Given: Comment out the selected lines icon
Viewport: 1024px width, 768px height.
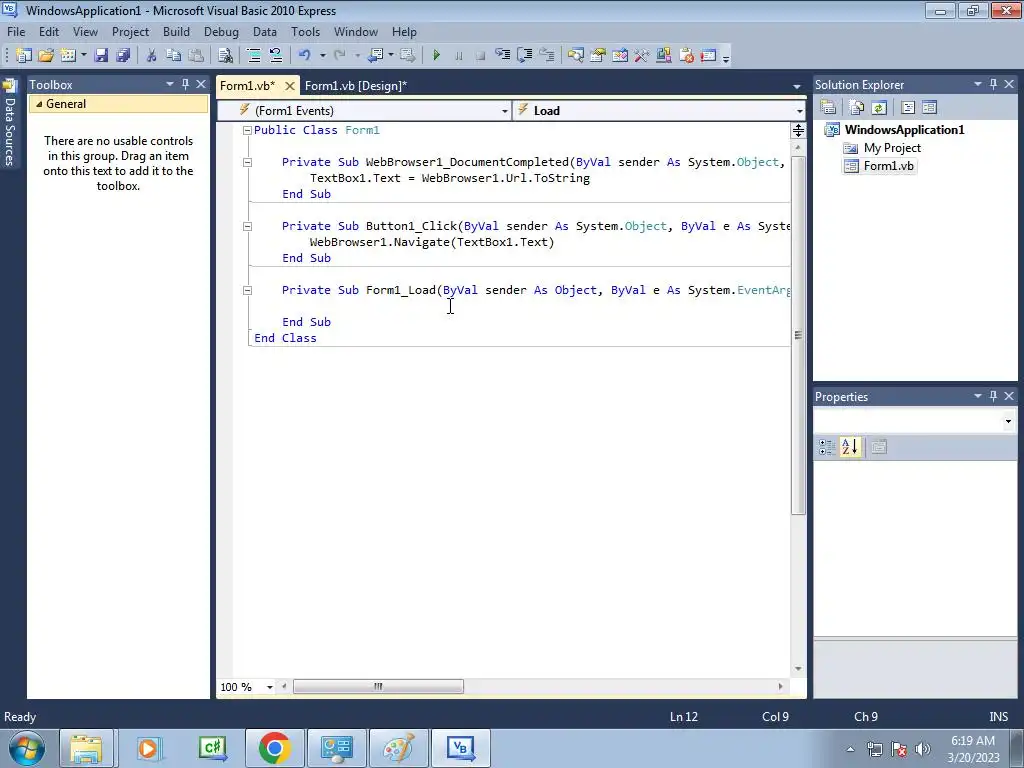Looking at the screenshot, I should tap(254, 56).
